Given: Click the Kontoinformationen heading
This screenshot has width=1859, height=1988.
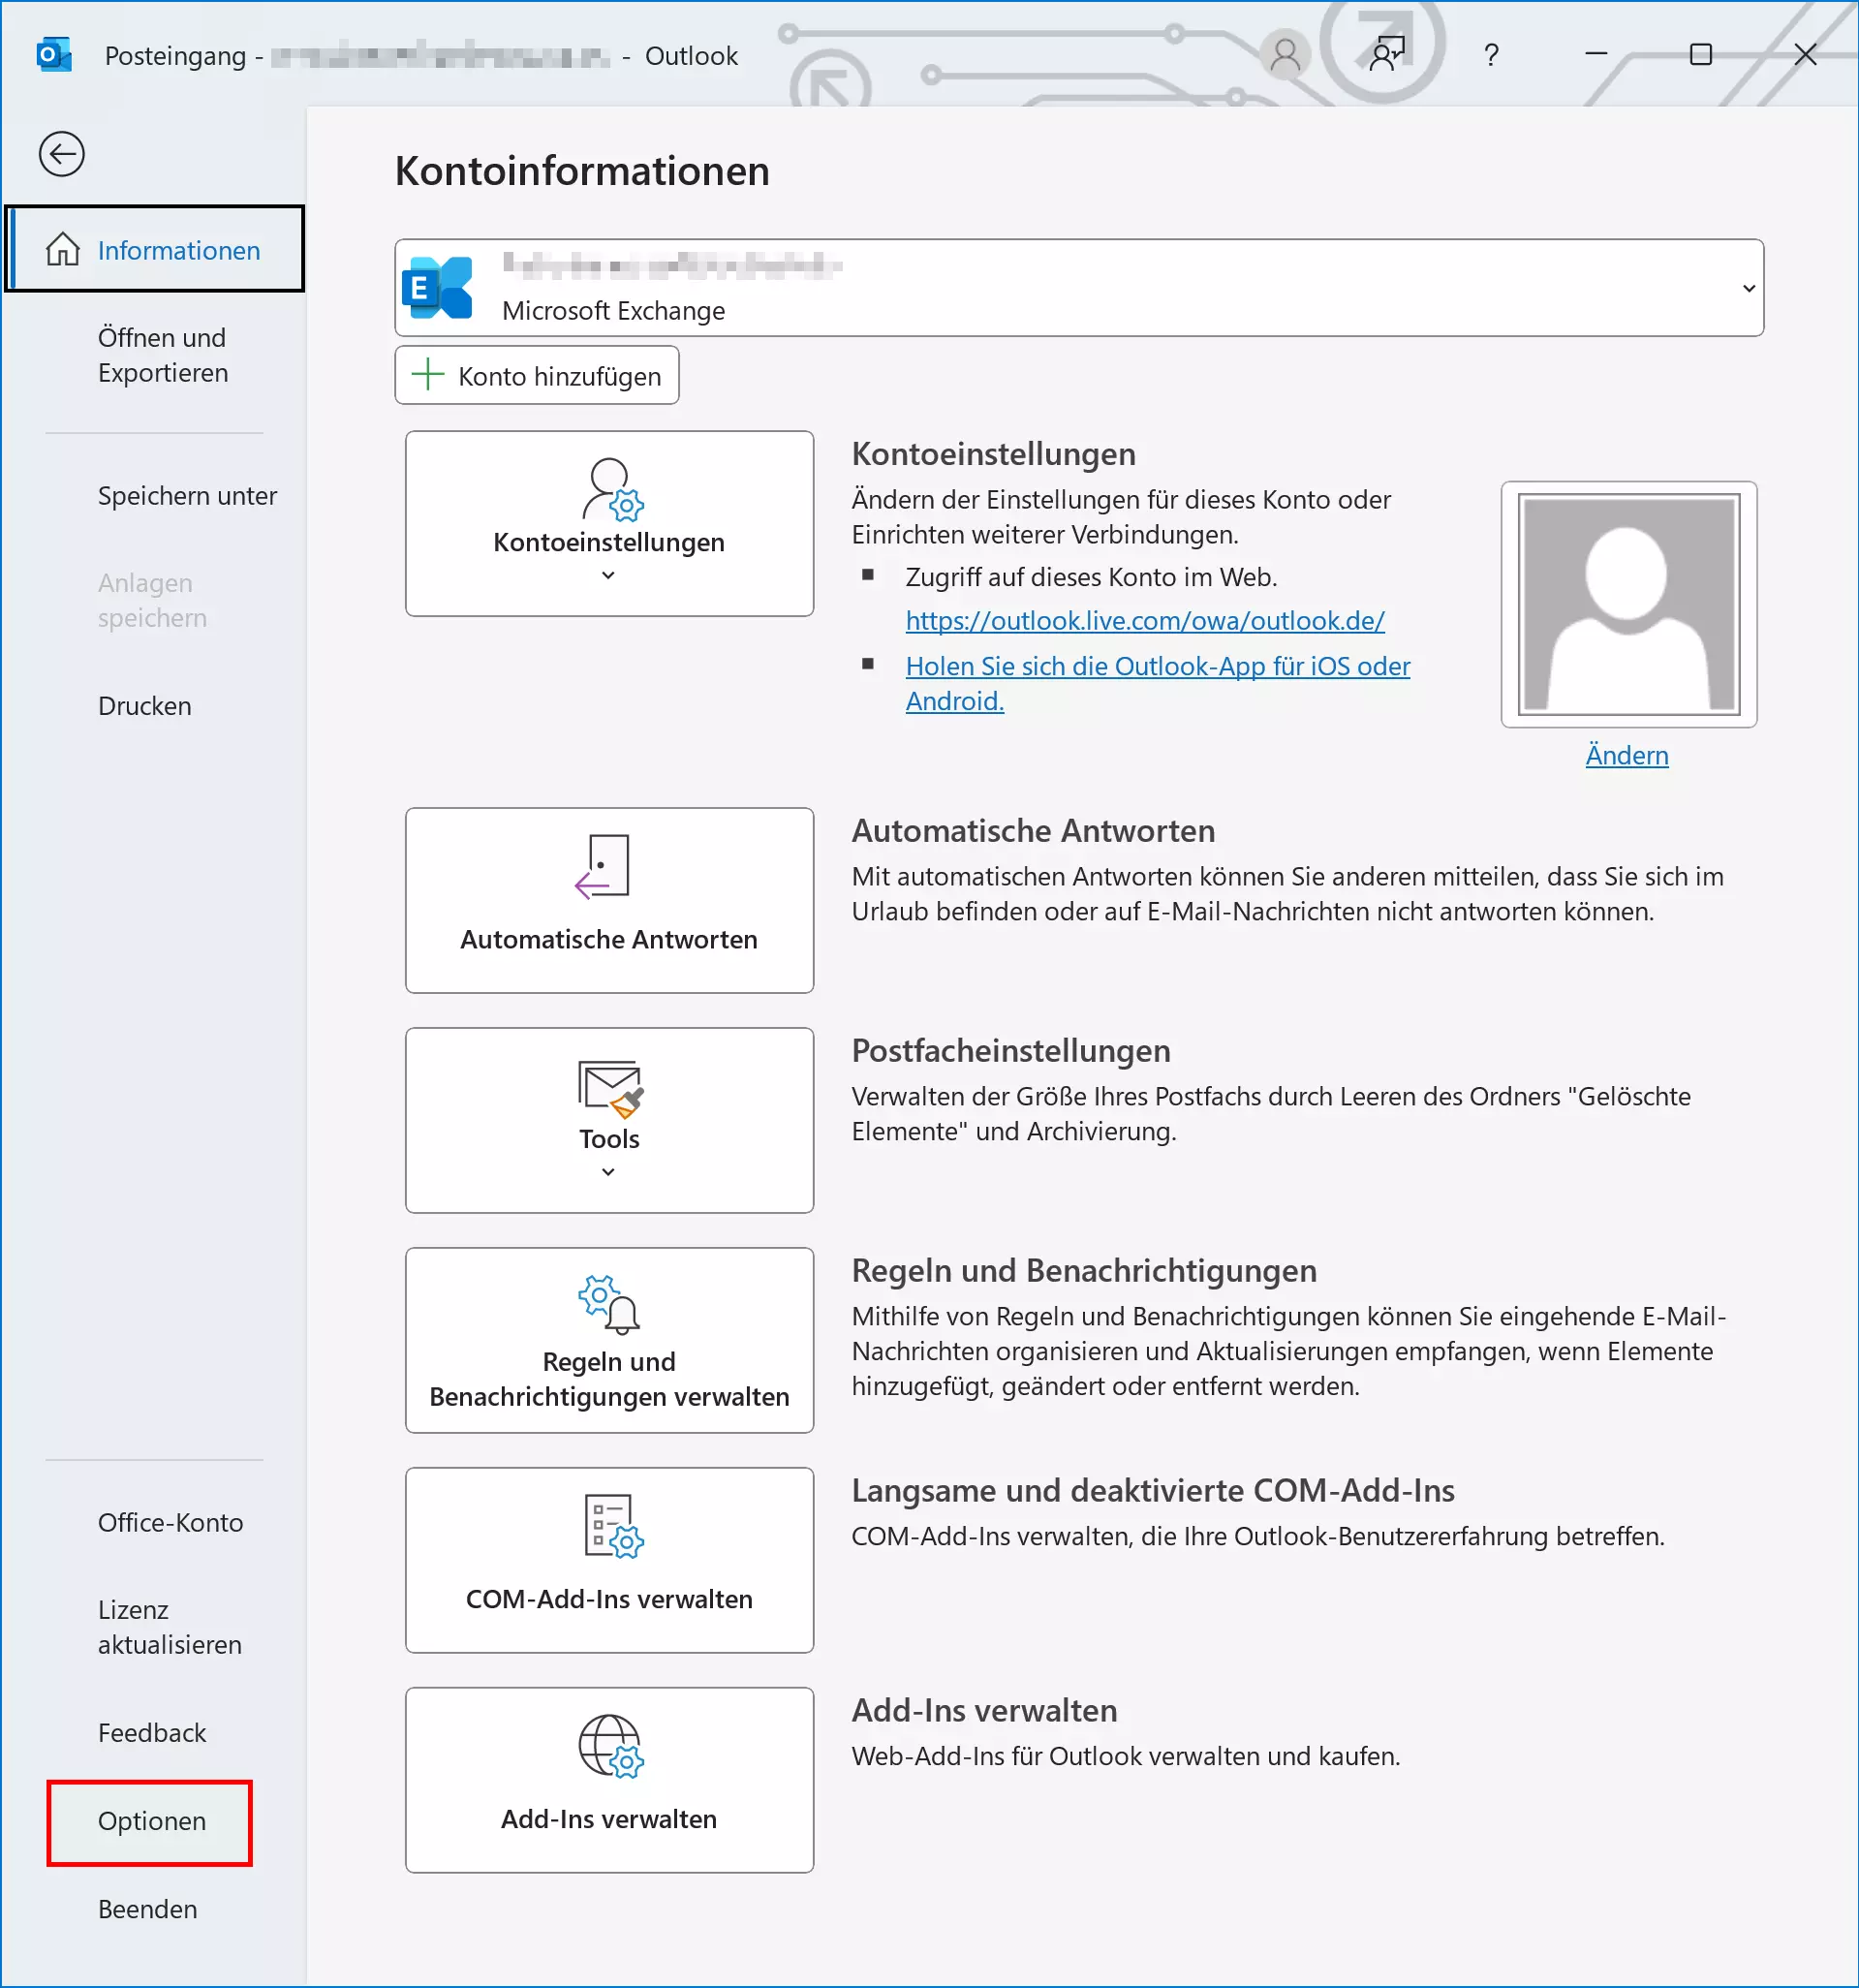Looking at the screenshot, I should click(582, 171).
